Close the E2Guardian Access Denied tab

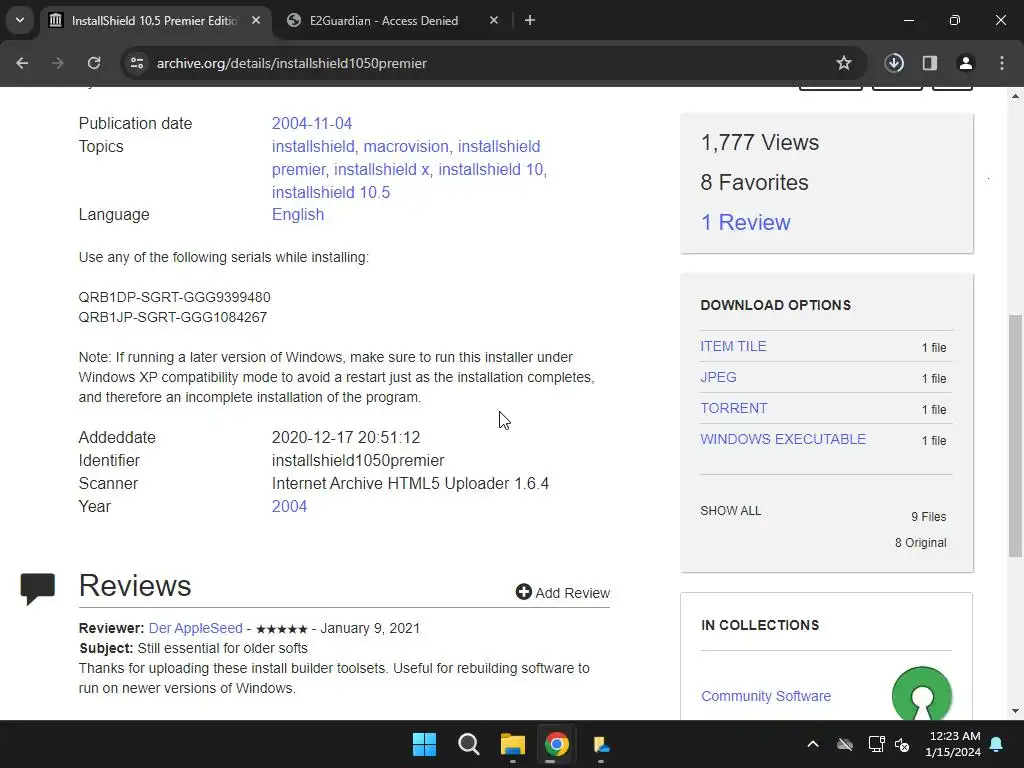[494, 20]
